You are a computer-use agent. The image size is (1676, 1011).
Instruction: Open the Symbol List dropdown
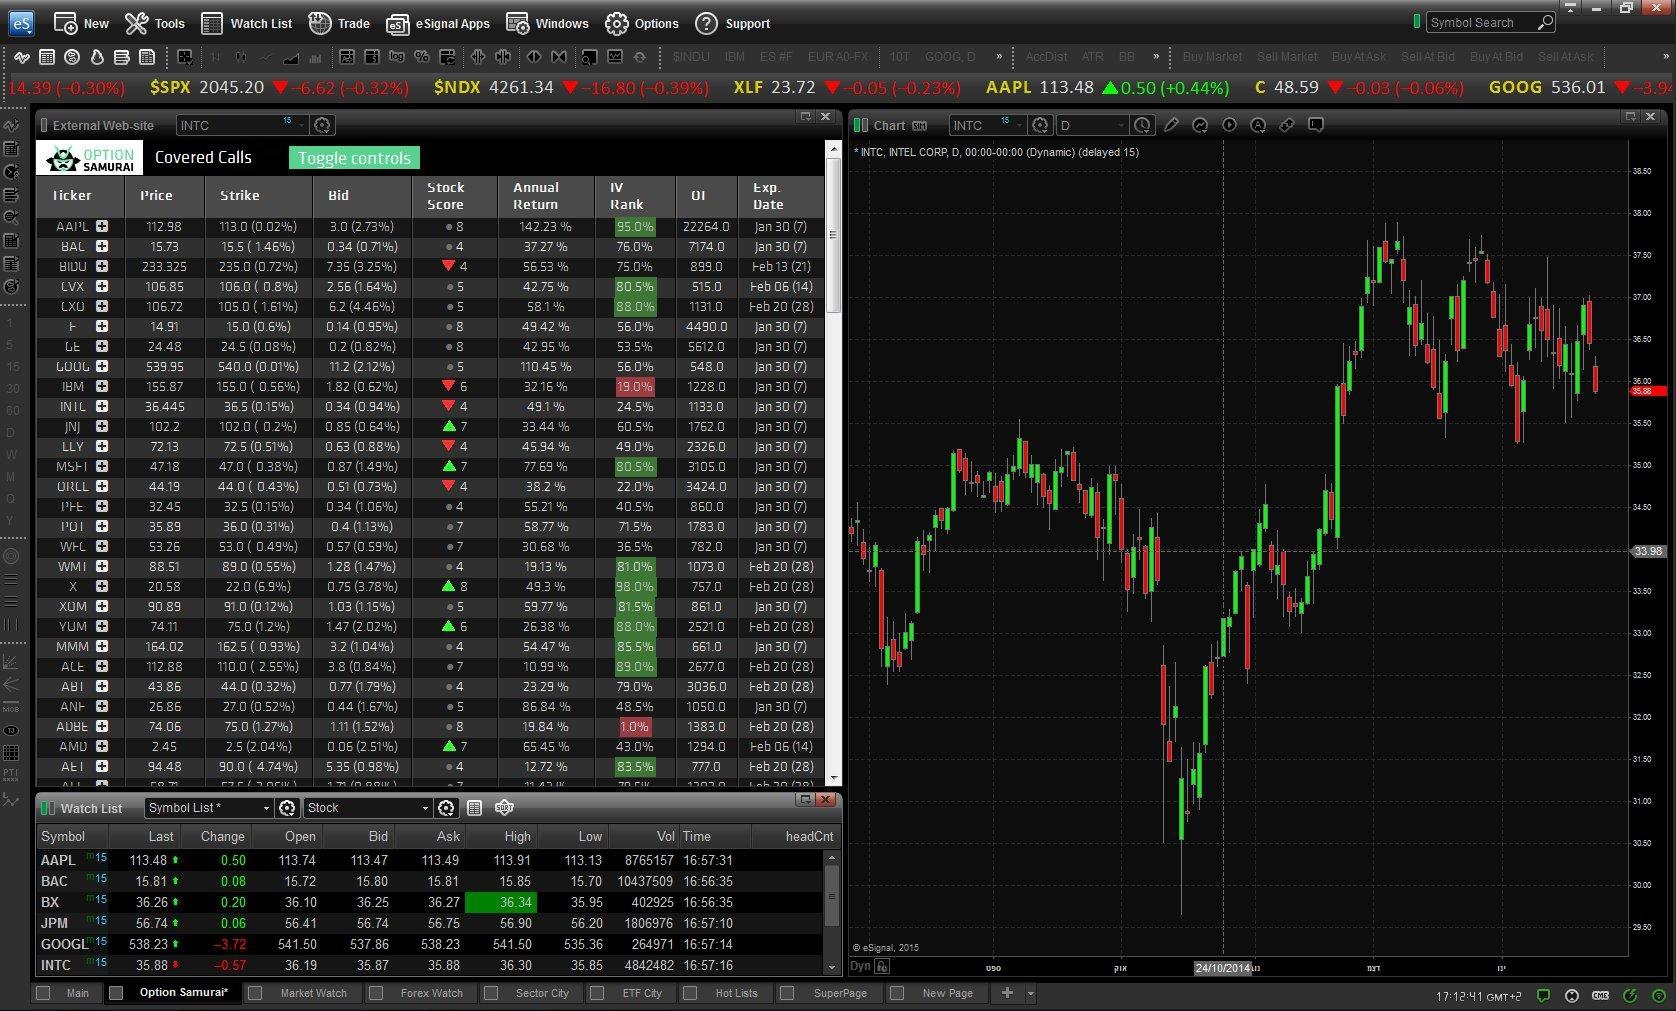tap(209, 807)
